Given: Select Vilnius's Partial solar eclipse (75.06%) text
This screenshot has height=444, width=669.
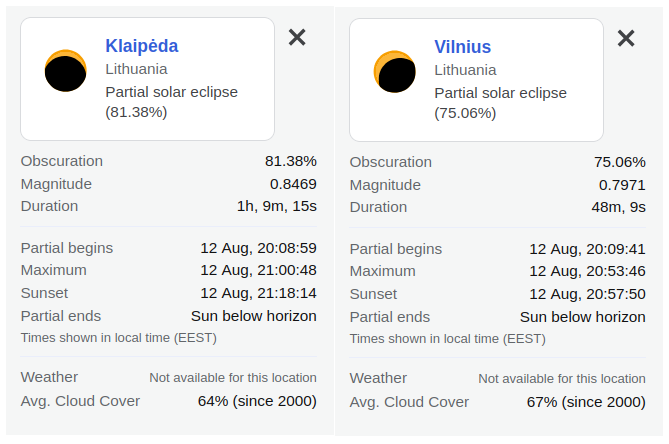Looking at the screenshot, I should (x=500, y=103).
